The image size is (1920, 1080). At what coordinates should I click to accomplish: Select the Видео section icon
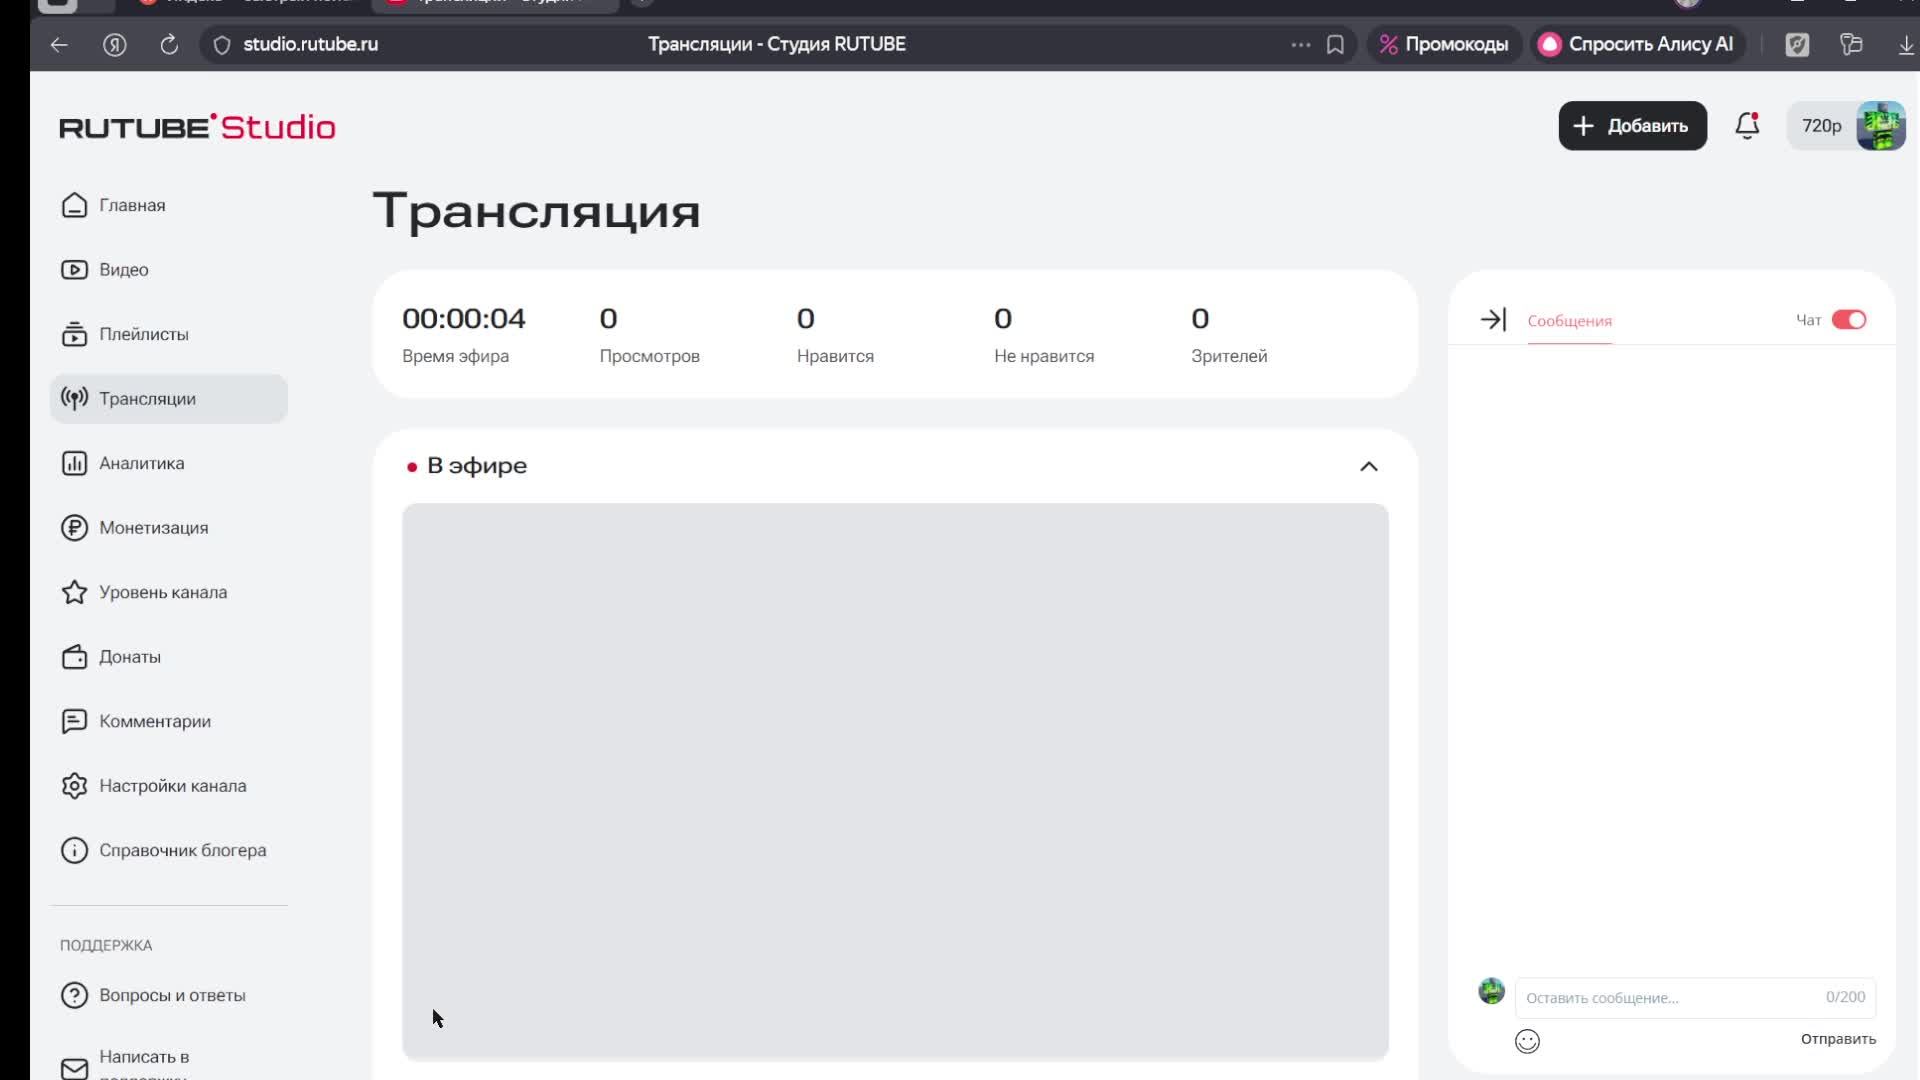75,269
